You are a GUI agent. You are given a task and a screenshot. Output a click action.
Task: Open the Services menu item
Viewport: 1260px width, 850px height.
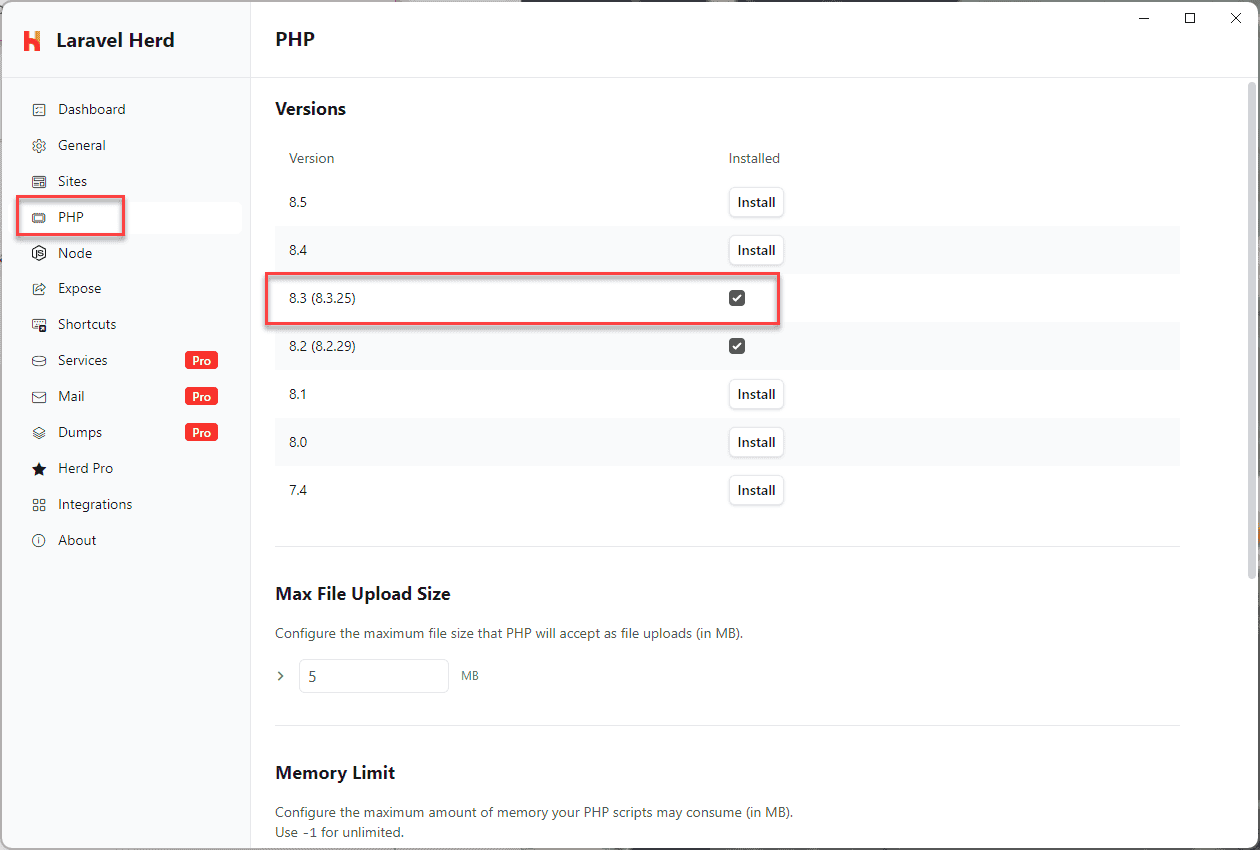click(x=82, y=361)
